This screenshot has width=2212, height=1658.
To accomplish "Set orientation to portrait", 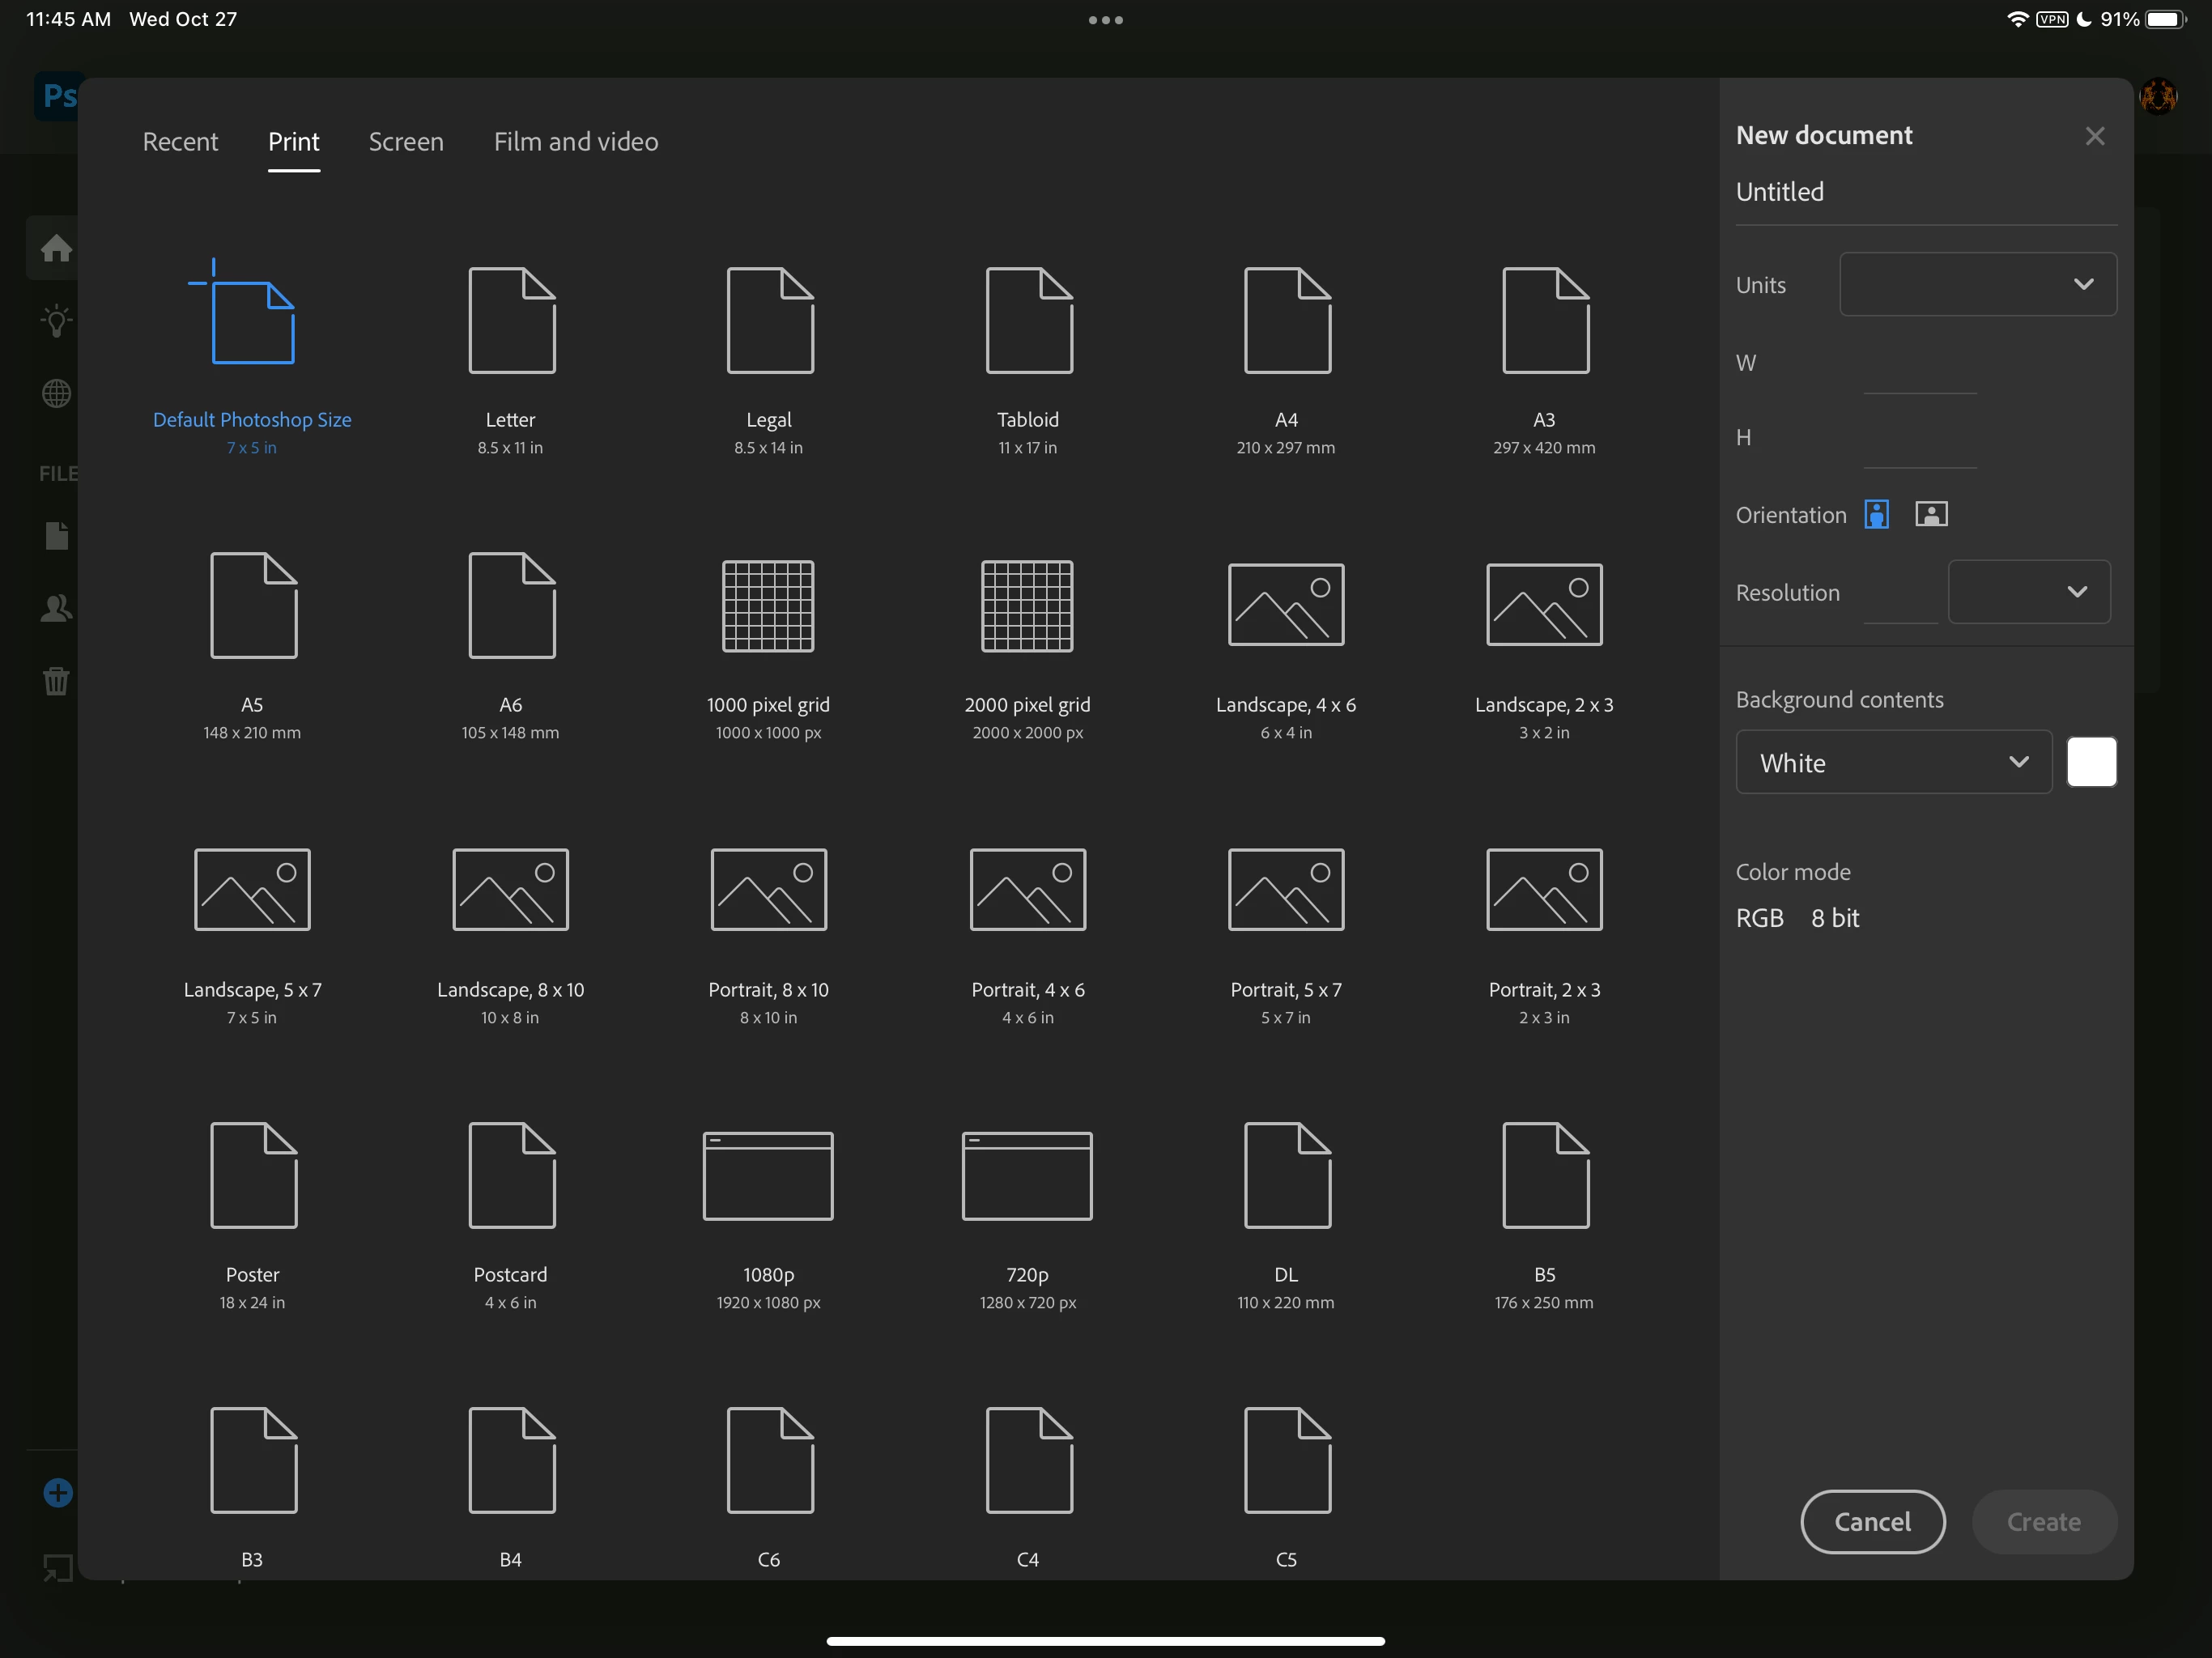I will pos(1876,514).
